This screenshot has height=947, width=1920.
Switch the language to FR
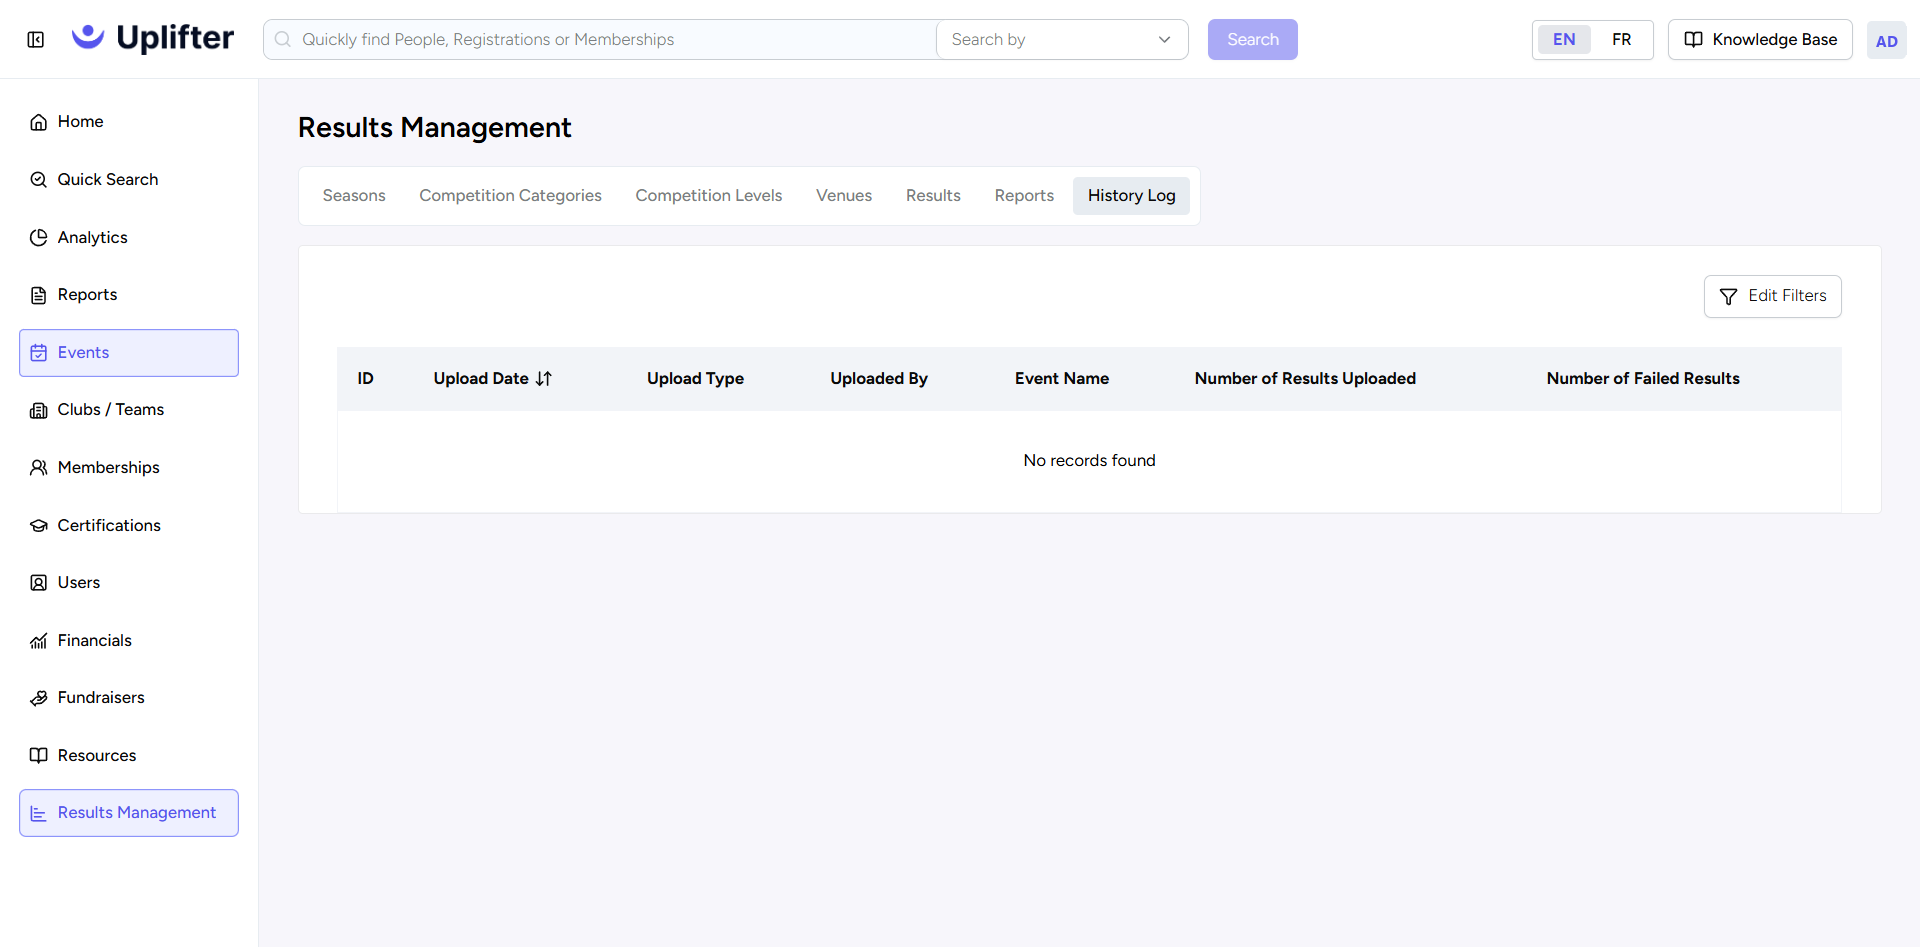pyautogui.click(x=1621, y=40)
